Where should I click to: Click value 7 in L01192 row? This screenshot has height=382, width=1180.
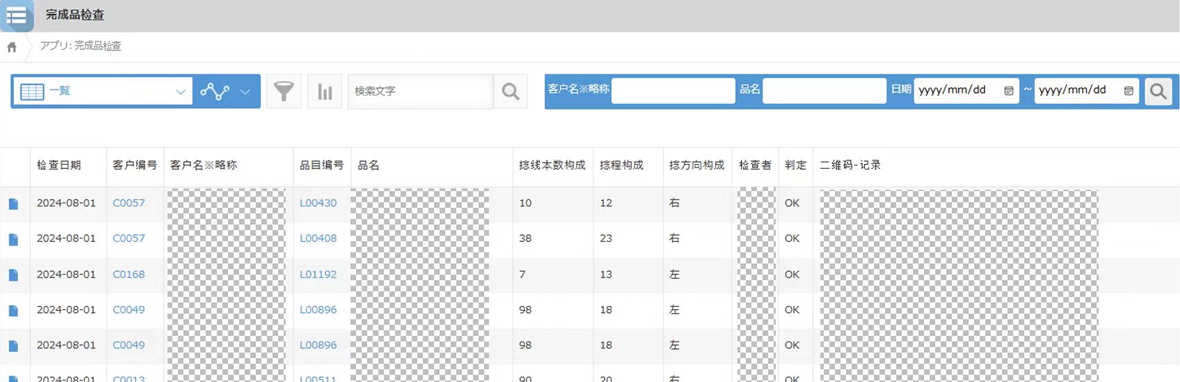(x=522, y=274)
